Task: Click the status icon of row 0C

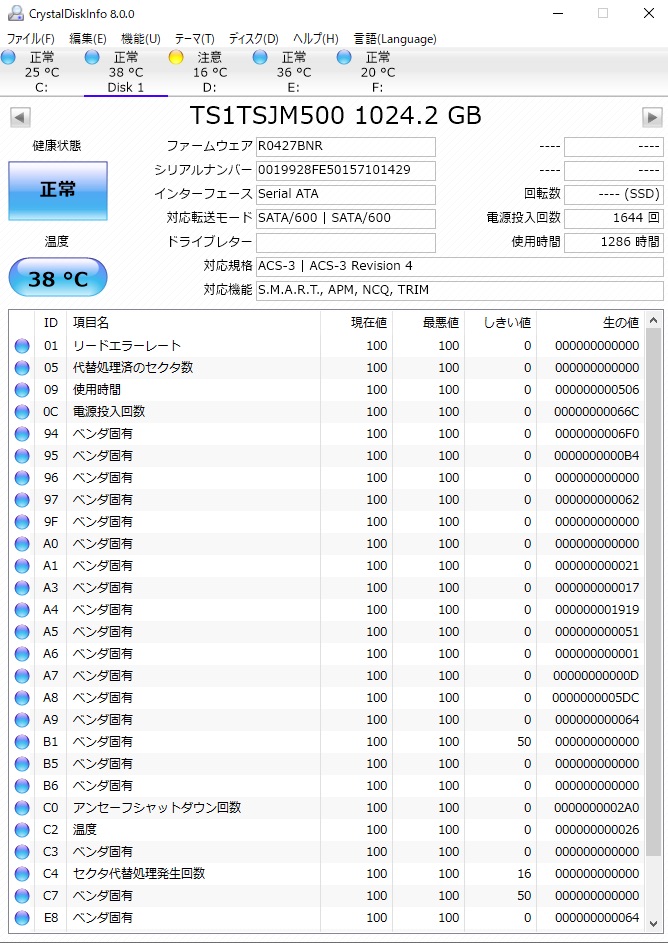Action: pos(22,412)
